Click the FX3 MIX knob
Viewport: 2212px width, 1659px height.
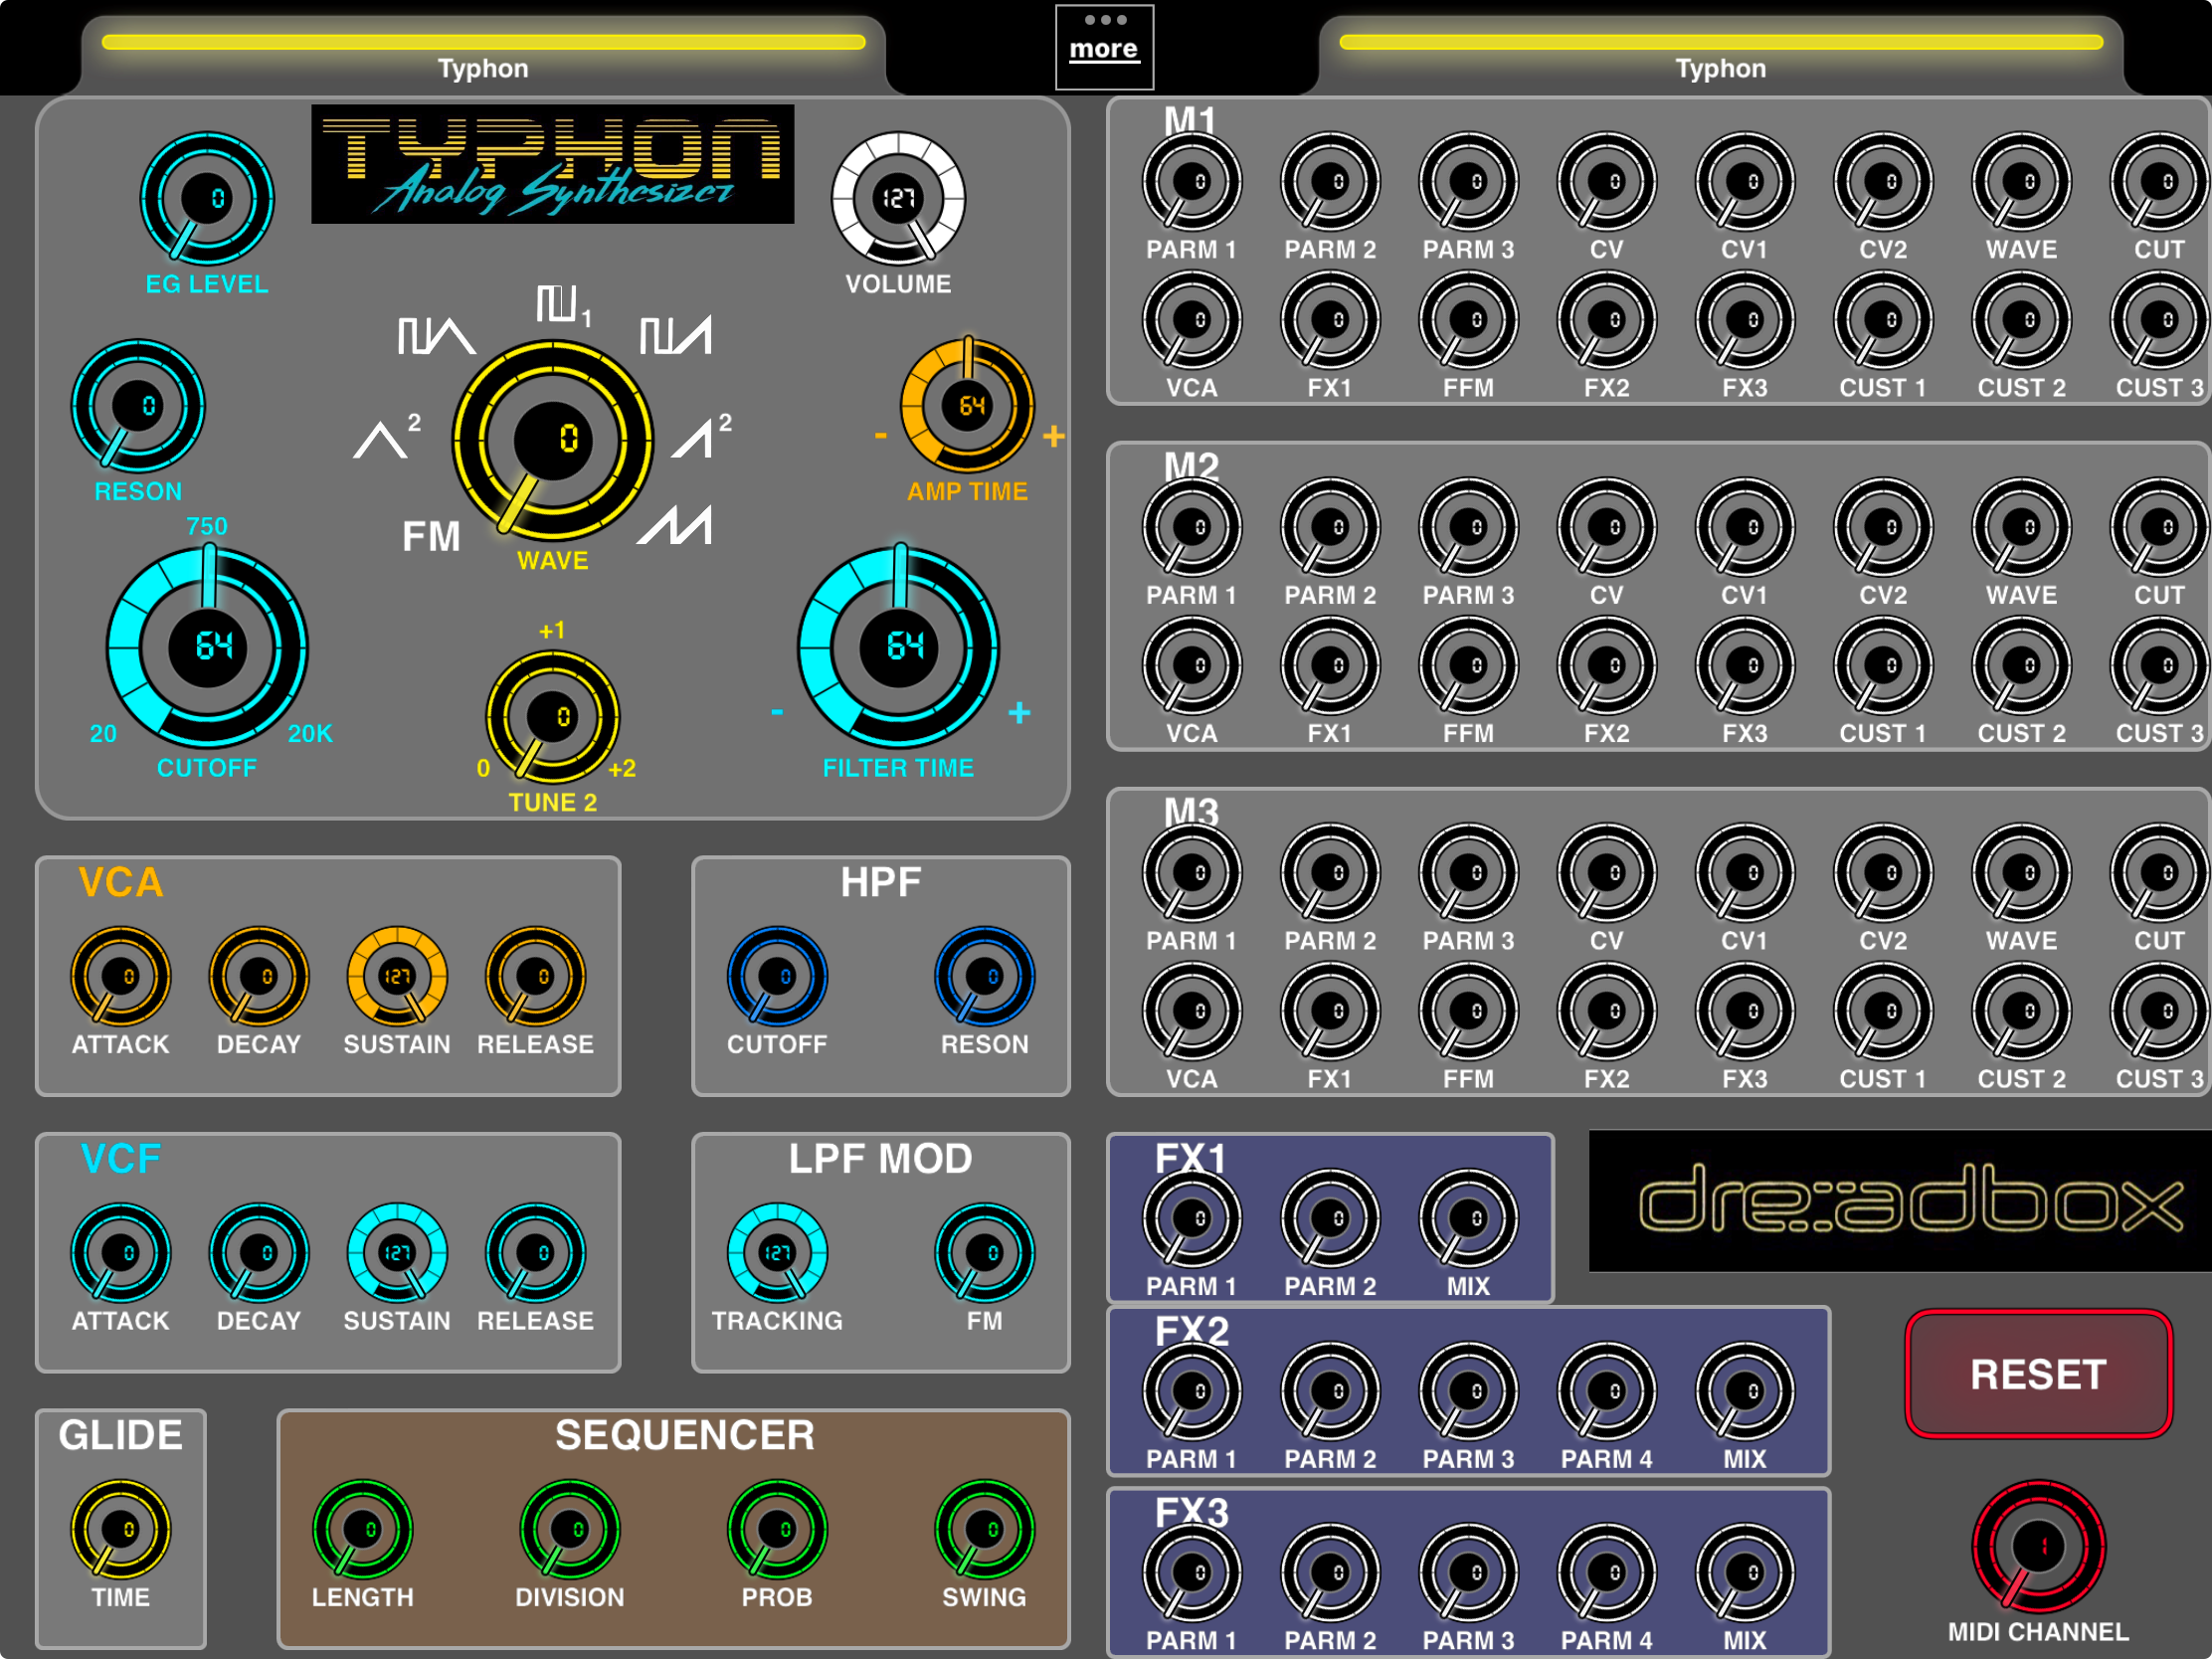tap(1745, 1572)
